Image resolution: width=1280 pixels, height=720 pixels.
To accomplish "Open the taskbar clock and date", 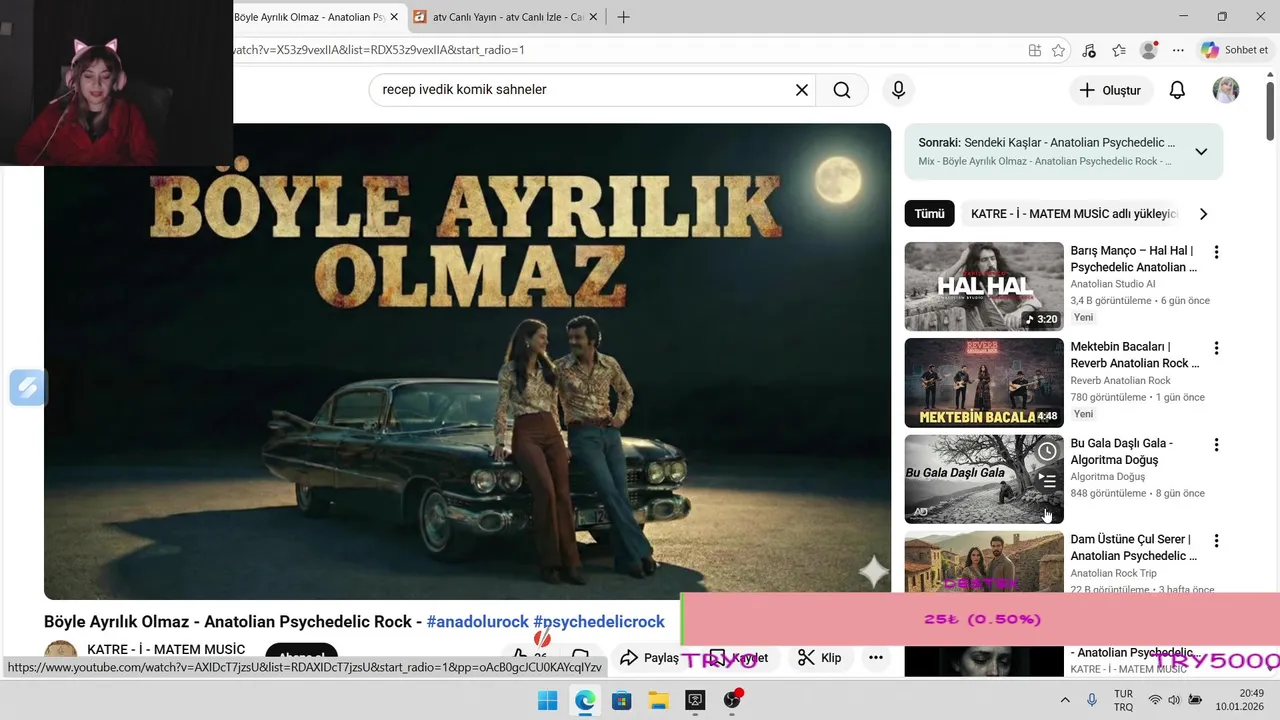I will (1242, 700).
